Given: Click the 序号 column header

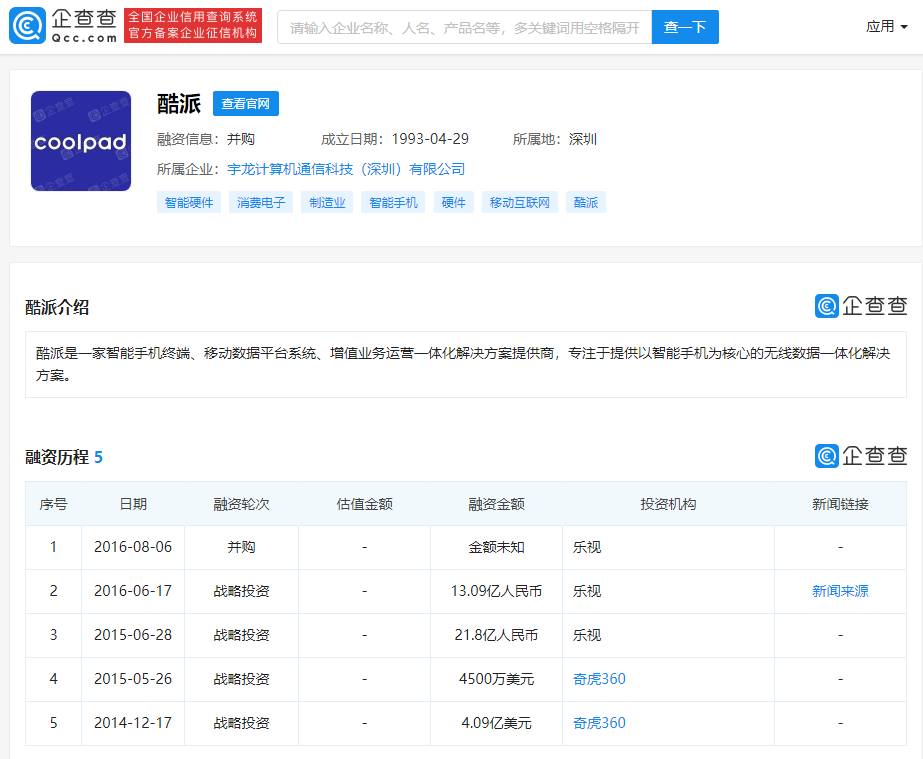Looking at the screenshot, I should 53,504.
